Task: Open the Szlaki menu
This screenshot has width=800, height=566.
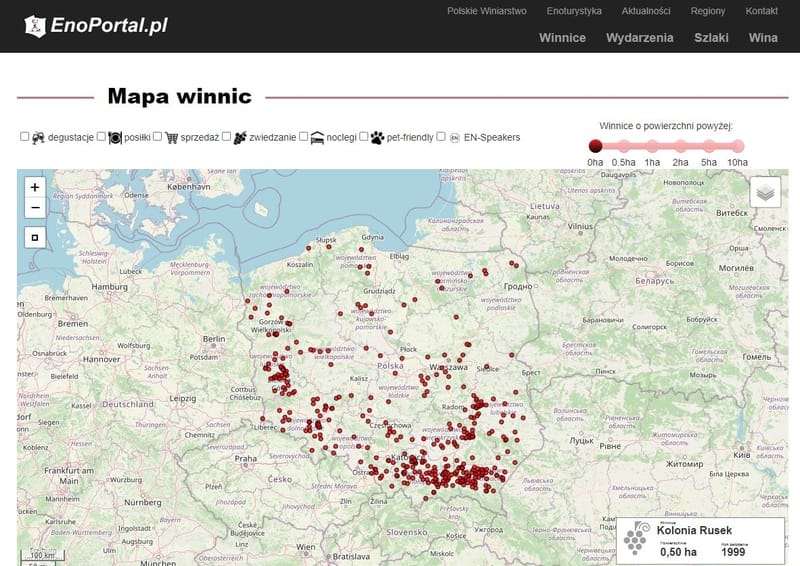Action: click(711, 38)
